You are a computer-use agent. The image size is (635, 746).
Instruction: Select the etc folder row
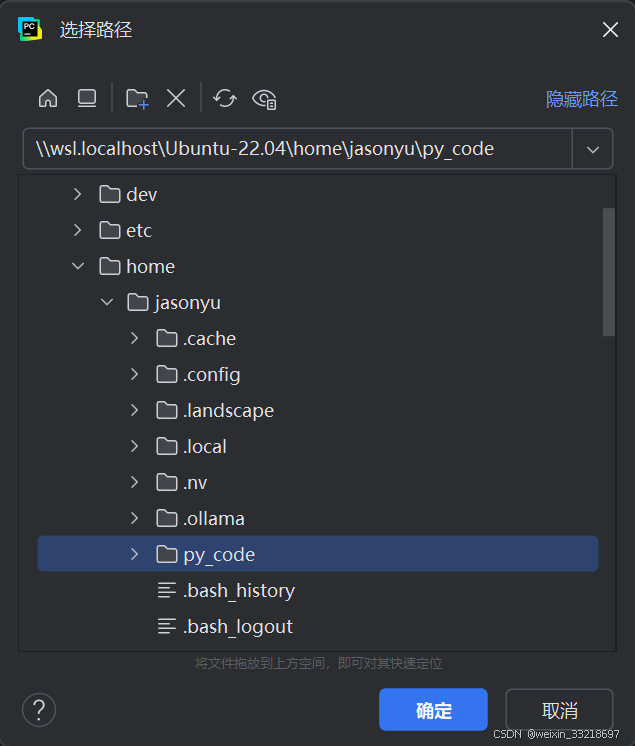click(318, 230)
